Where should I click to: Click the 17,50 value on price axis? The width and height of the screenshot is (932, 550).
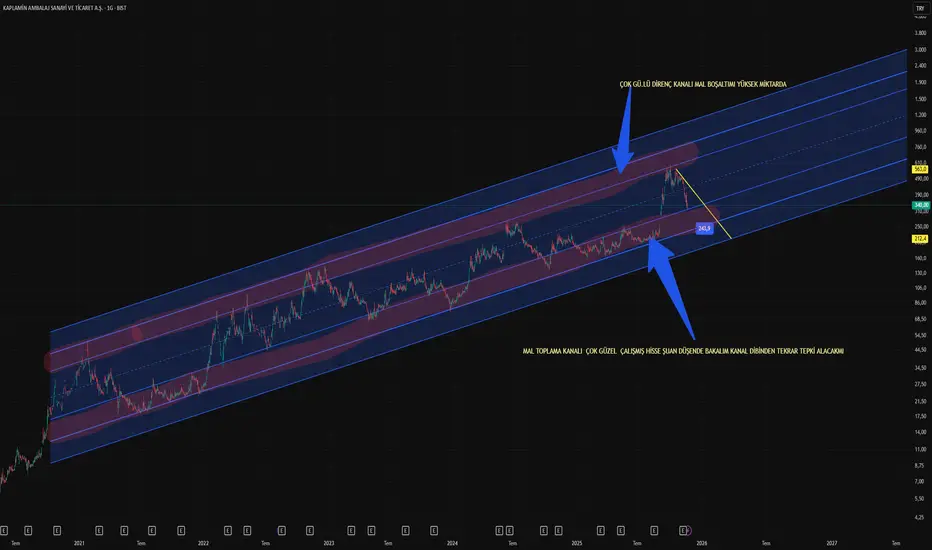pos(921,416)
